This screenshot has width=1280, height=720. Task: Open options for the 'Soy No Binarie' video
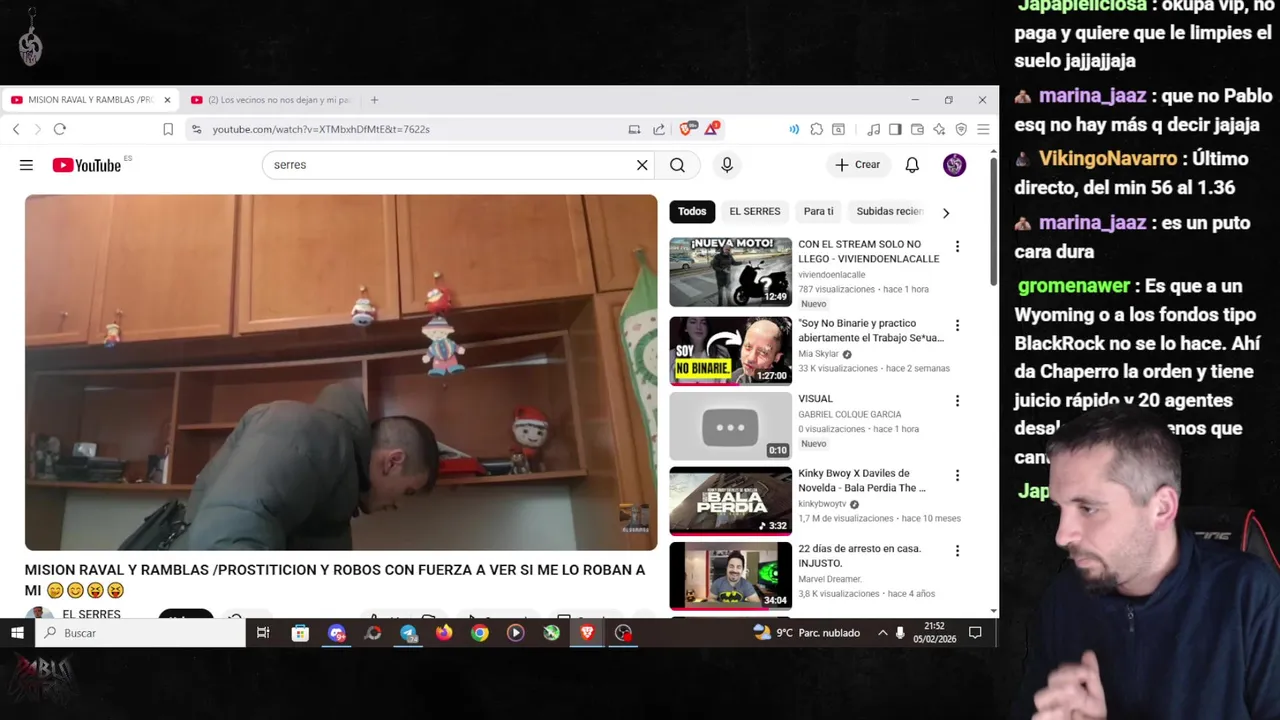957,325
